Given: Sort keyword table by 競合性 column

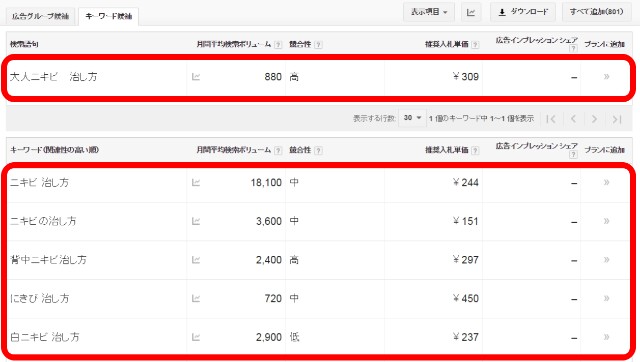Looking at the screenshot, I should click(300, 150).
